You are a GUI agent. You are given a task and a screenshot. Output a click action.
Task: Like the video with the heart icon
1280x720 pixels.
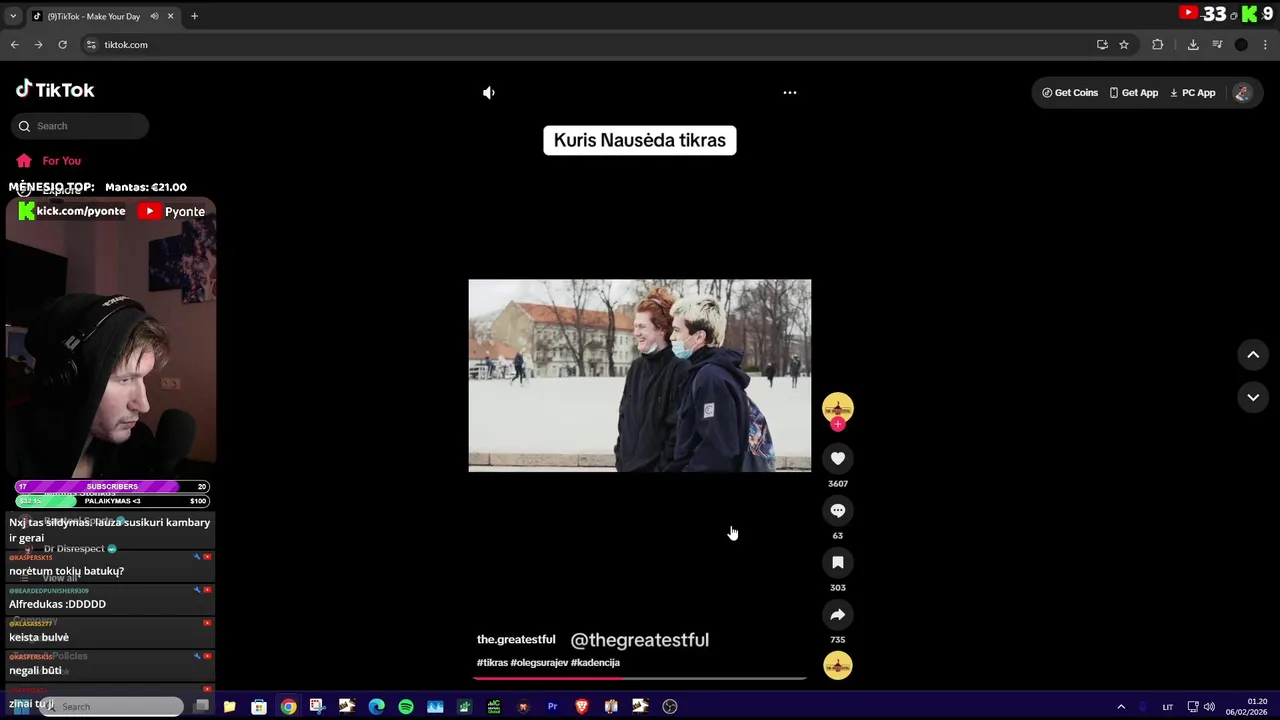[x=838, y=458]
